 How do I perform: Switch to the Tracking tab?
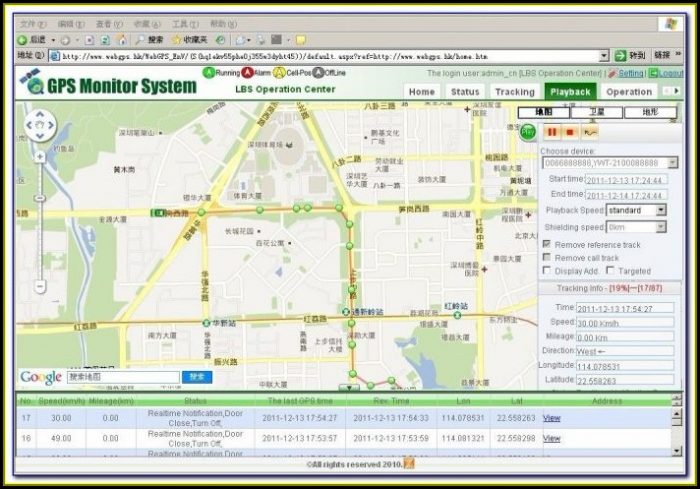pyautogui.click(x=514, y=92)
